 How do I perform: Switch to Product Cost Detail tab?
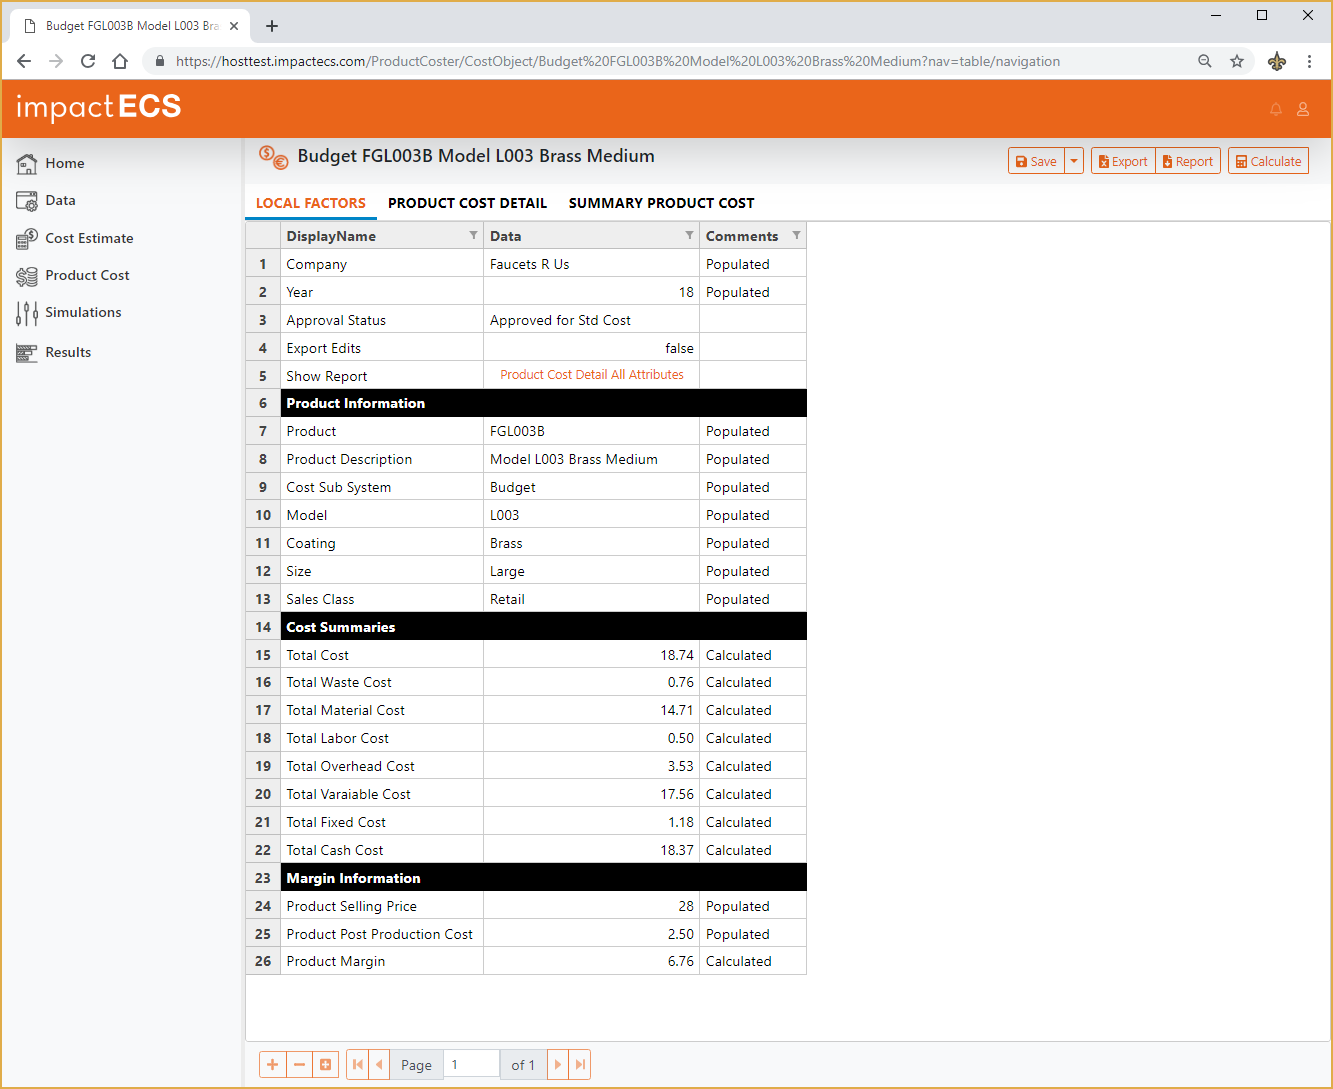467,203
